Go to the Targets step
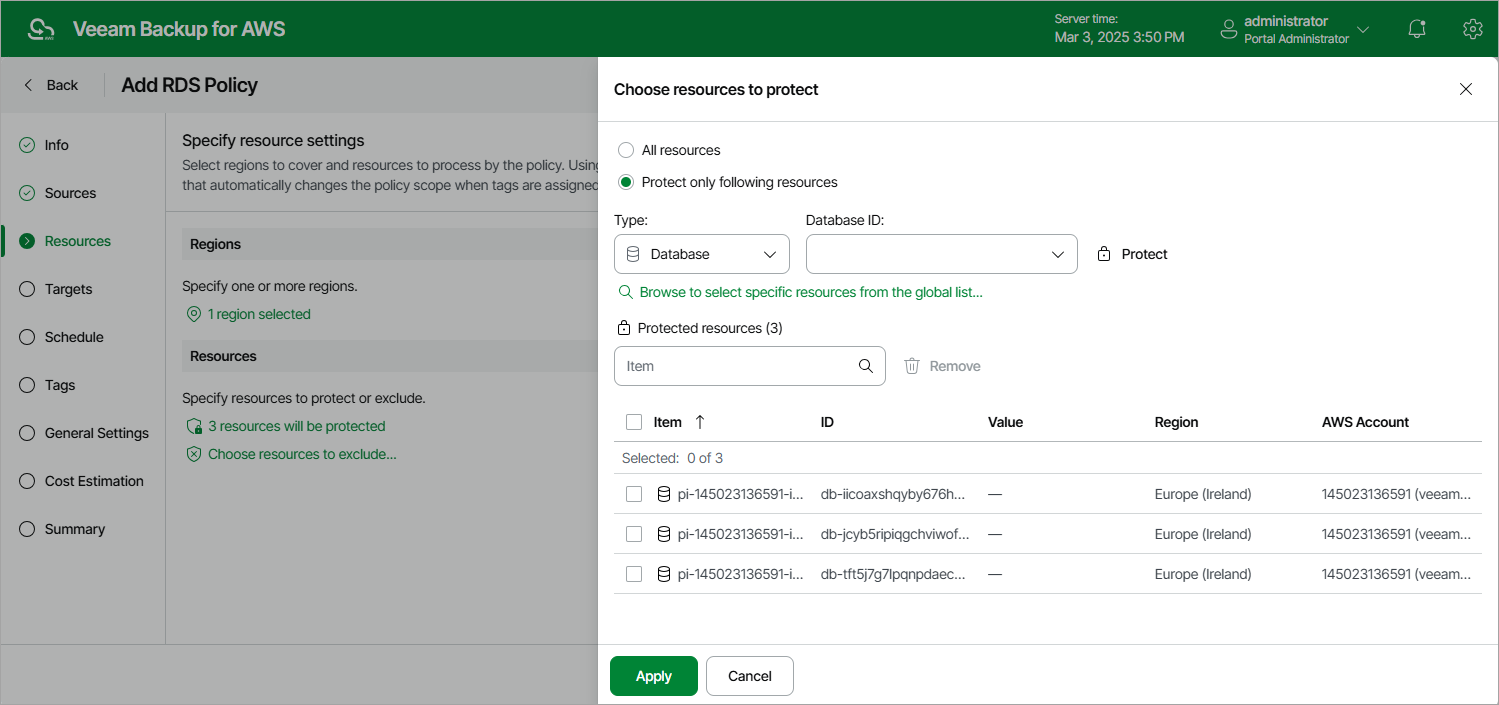Image resolution: width=1499 pixels, height=705 pixels. [68, 289]
